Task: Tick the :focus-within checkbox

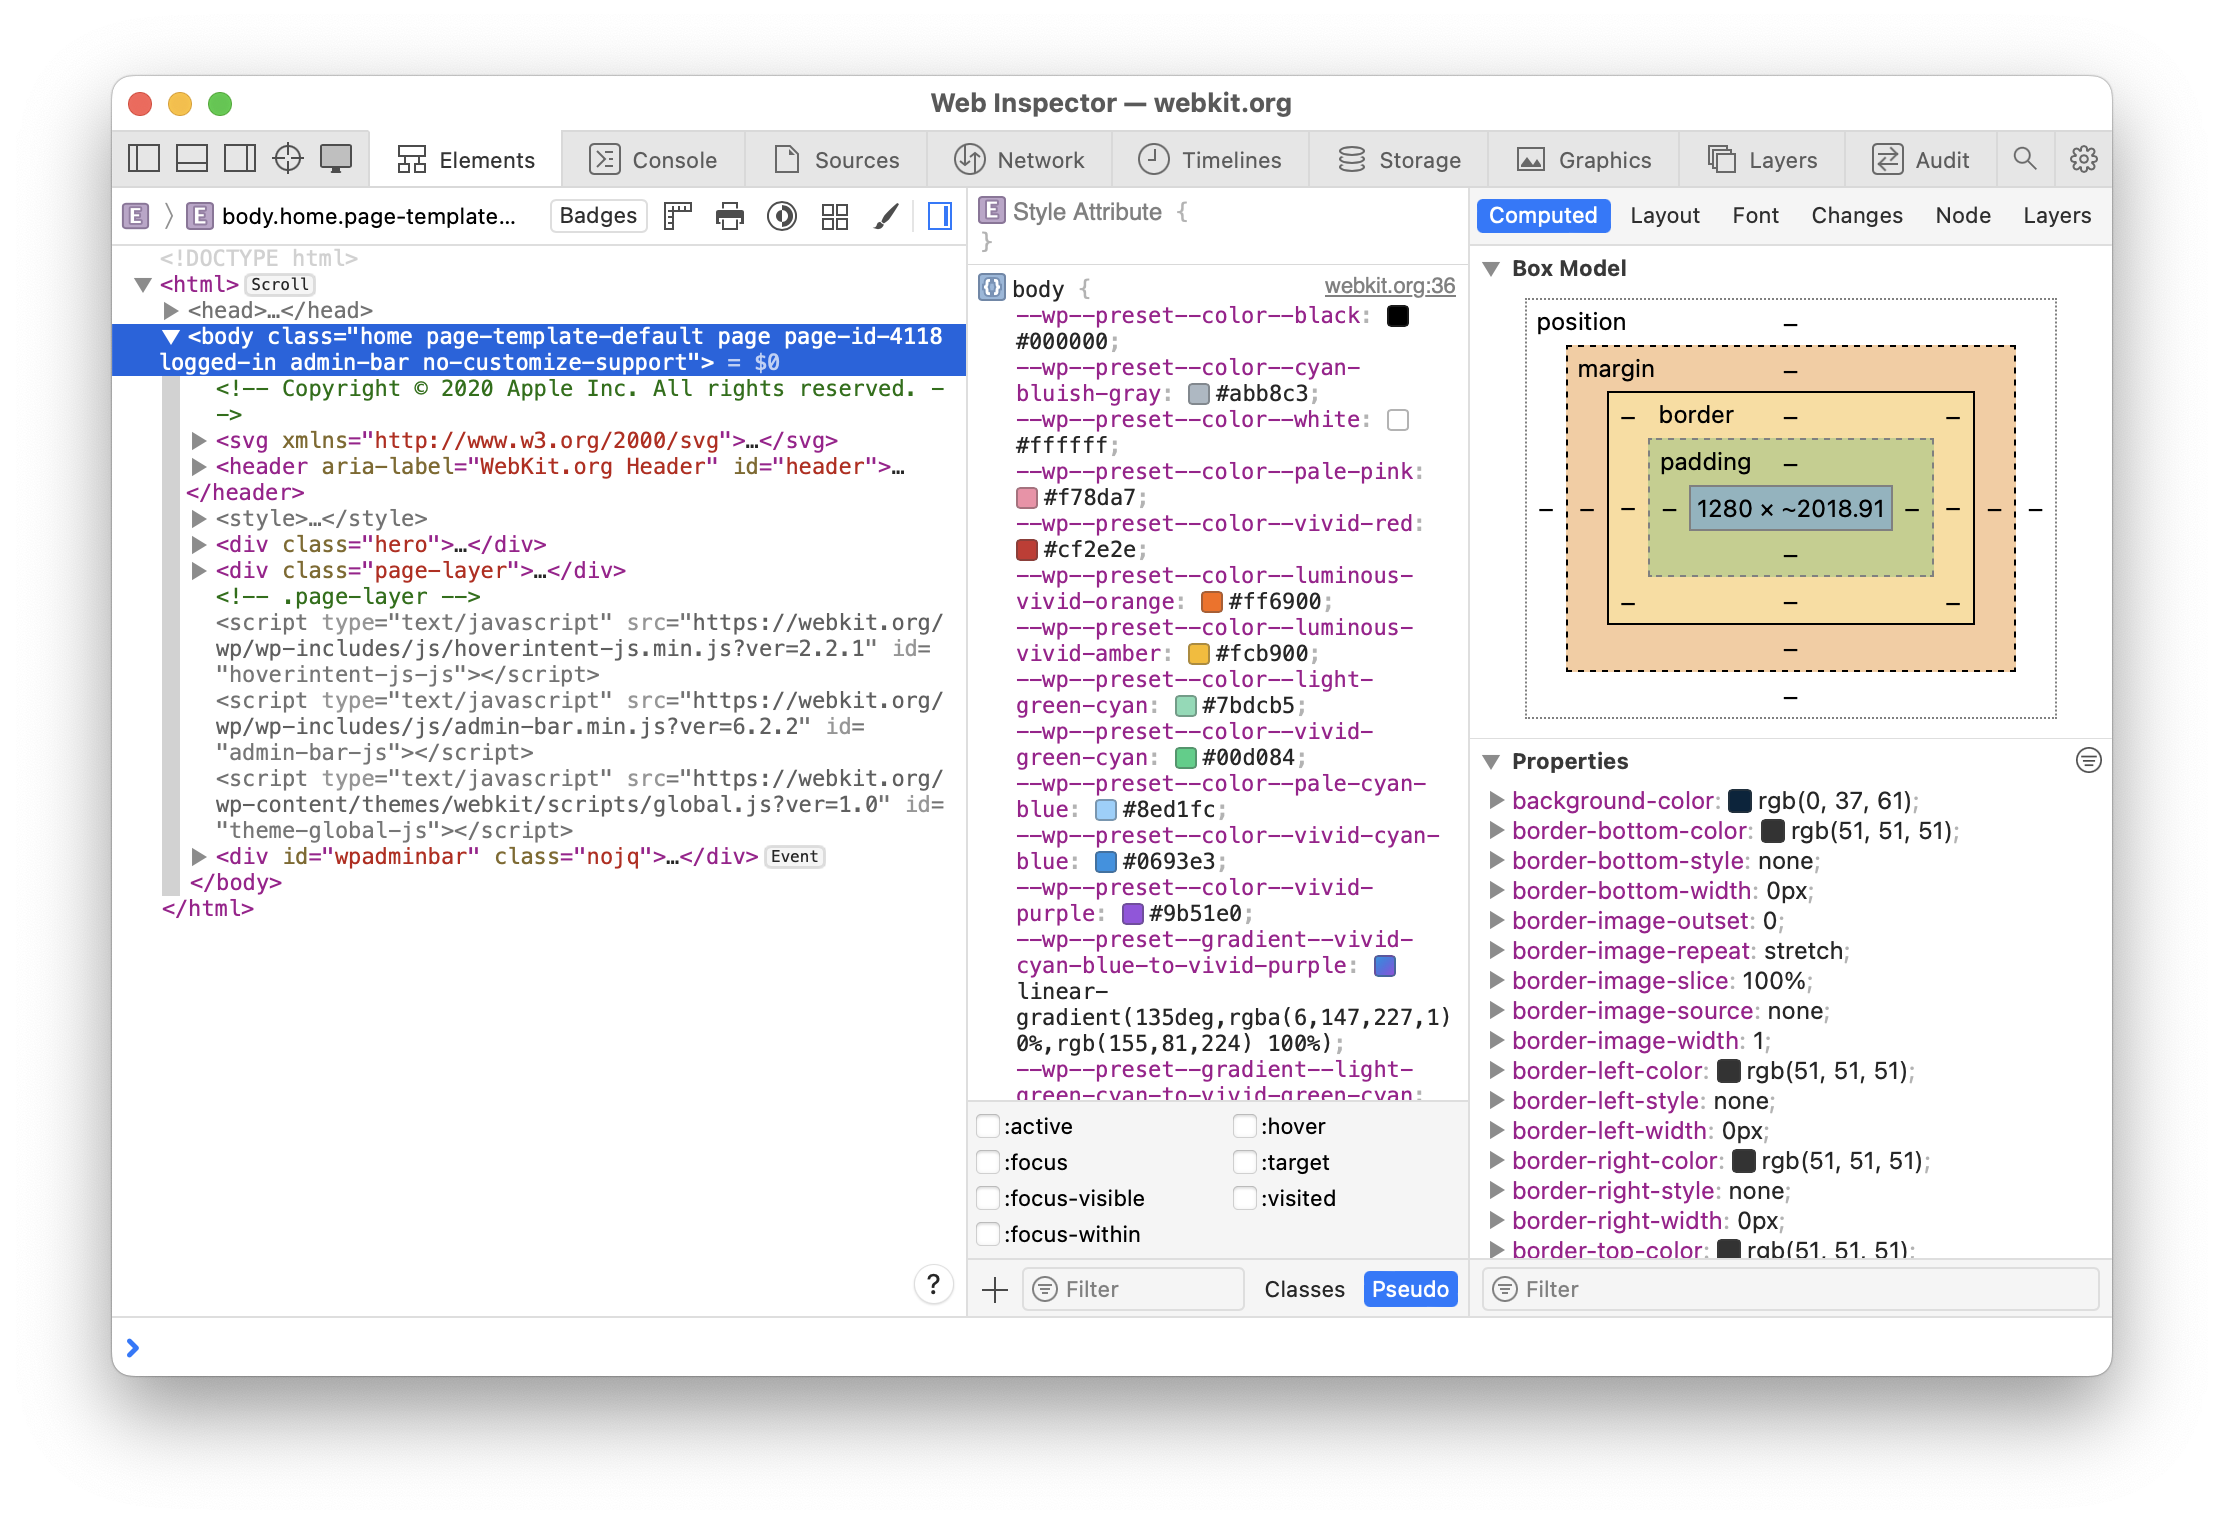Action: point(988,1235)
